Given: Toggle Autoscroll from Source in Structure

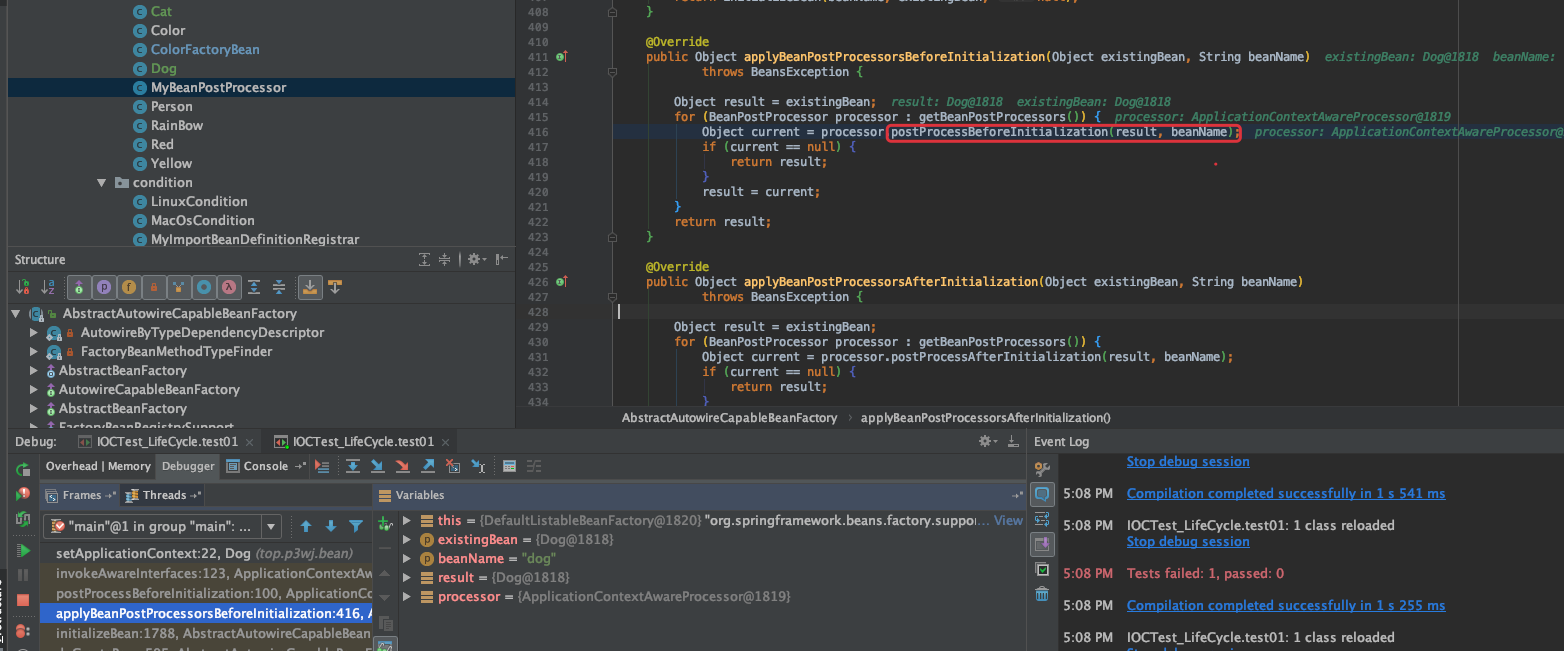Looking at the screenshot, I should tap(335, 287).
